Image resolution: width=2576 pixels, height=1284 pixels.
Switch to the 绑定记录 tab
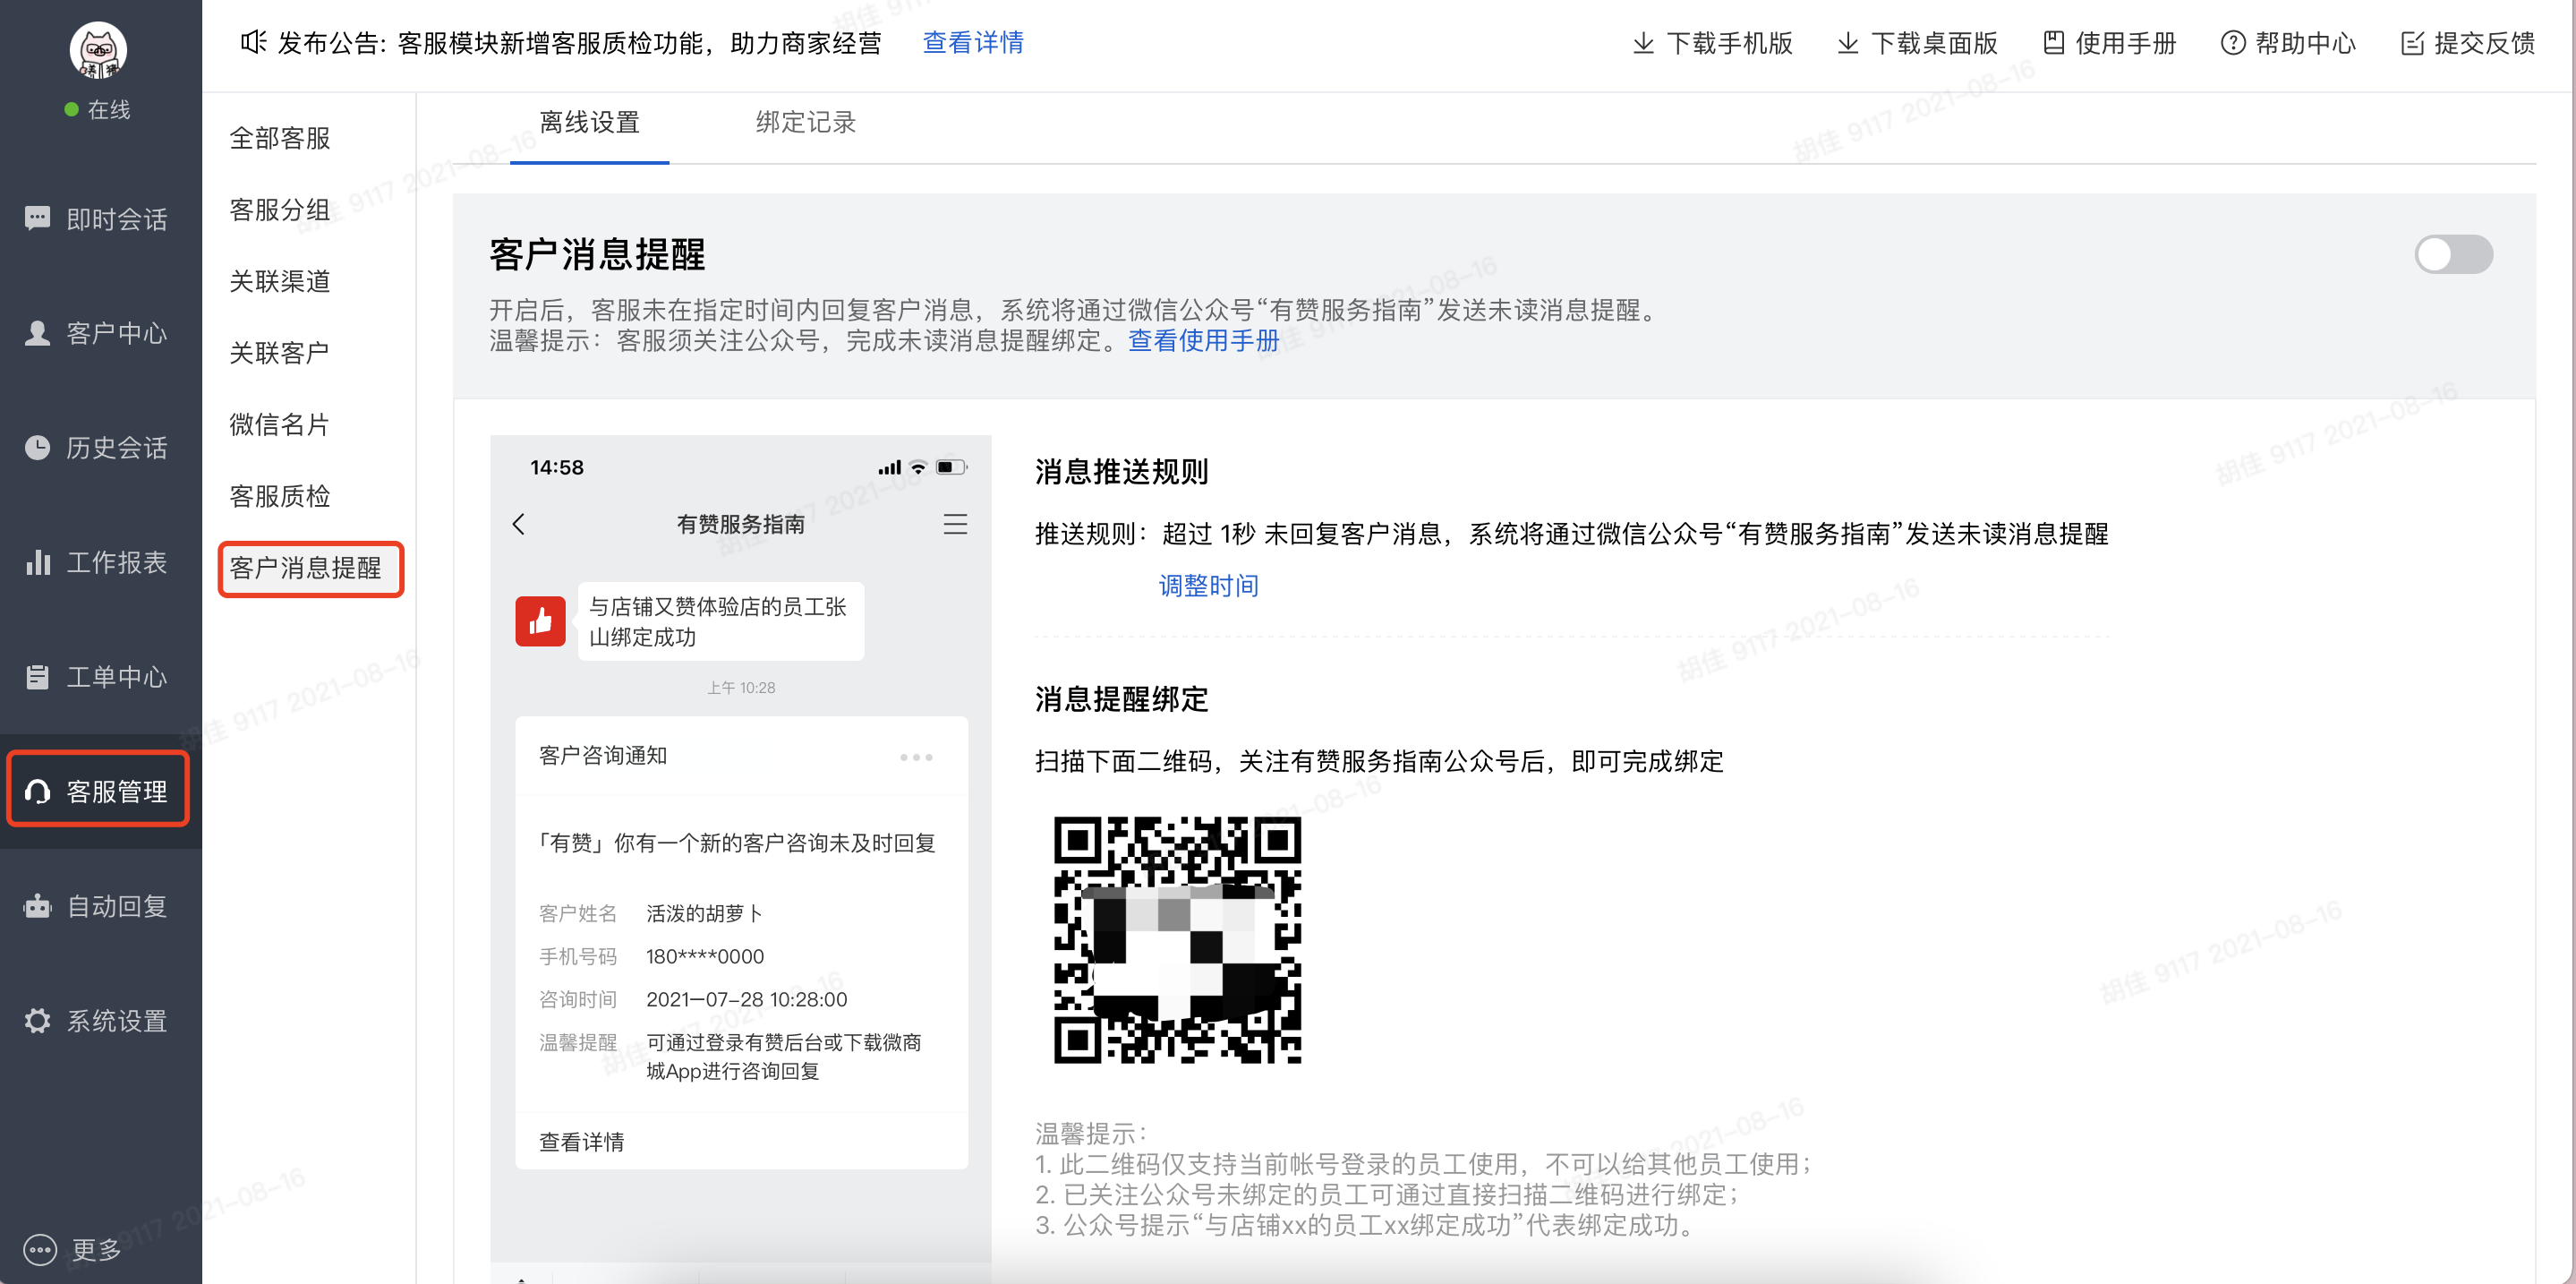tap(805, 123)
